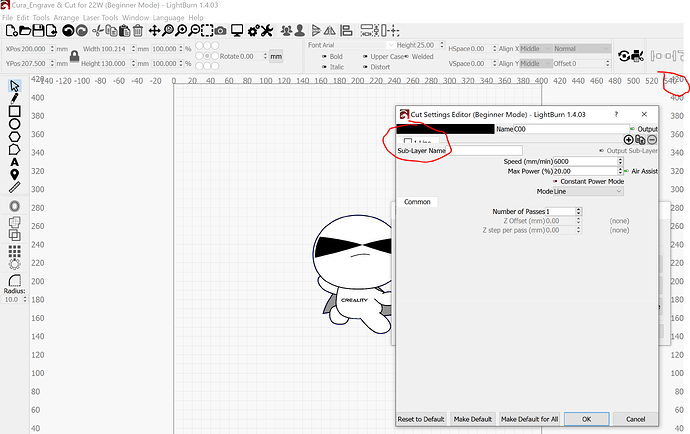Screen dimensions: 690x434
Task: Open a project with folder icon
Action: [x=25, y=30]
